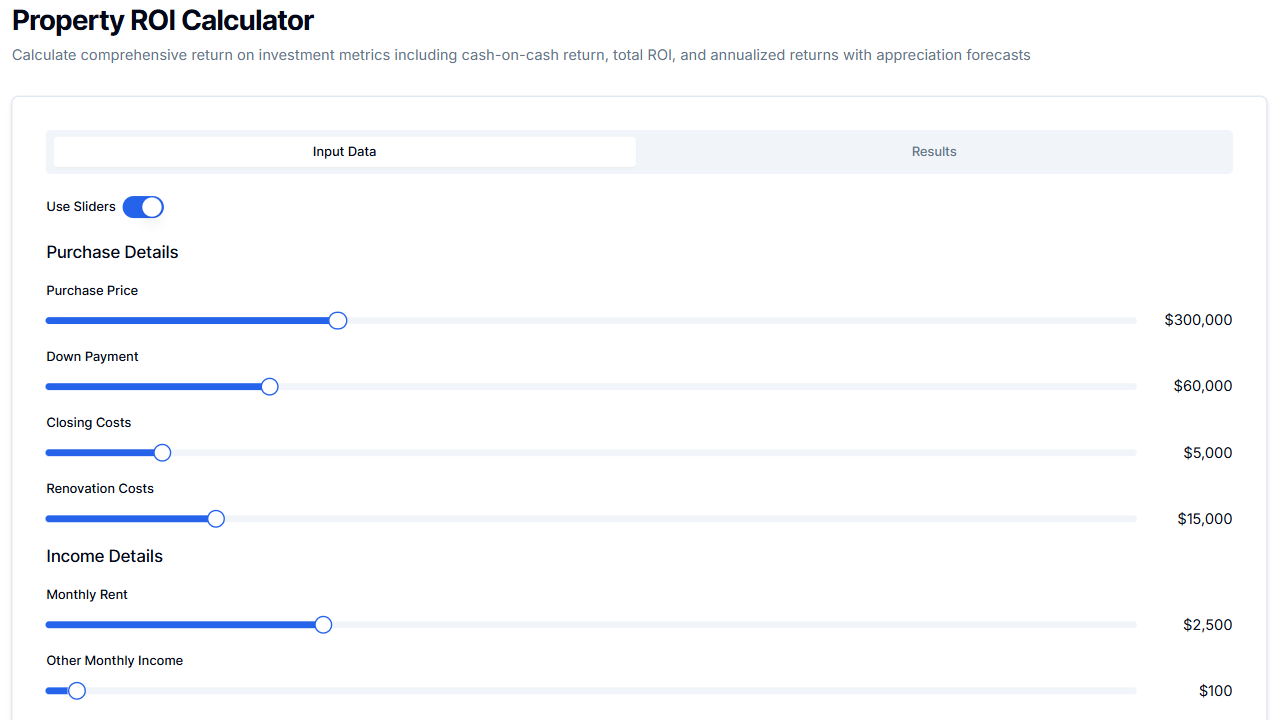
Task: Click the Monthly Rent field label
Action: point(87,595)
